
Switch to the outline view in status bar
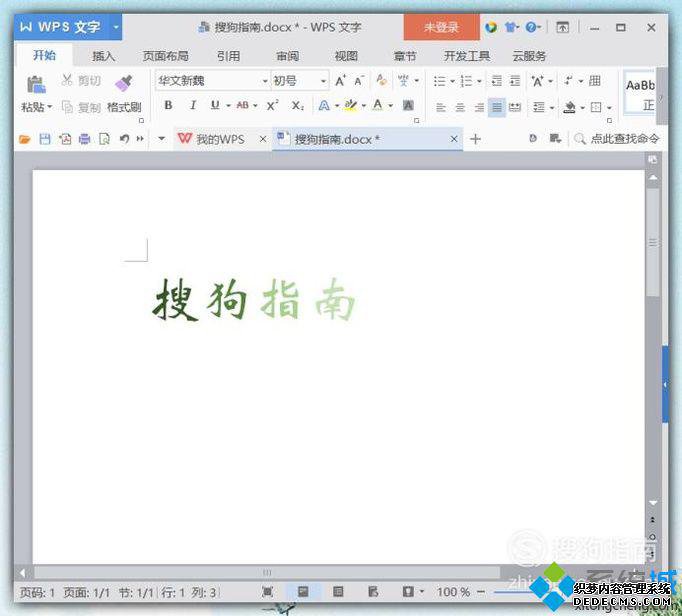click(x=338, y=592)
